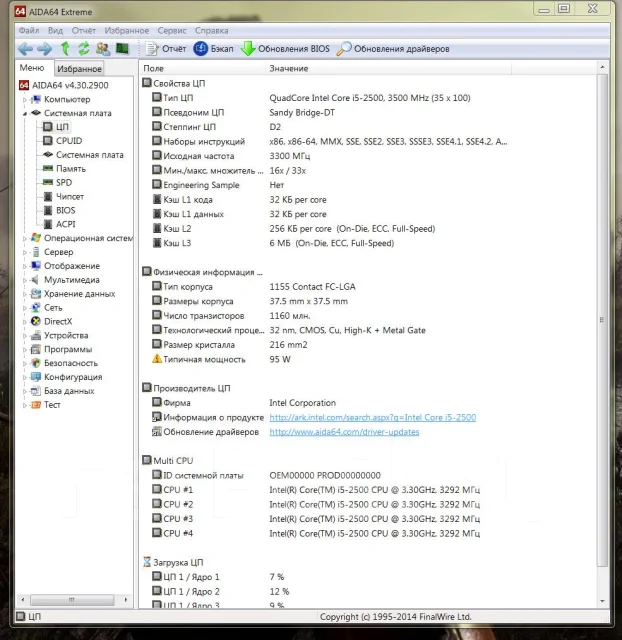The width and height of the screenshot is (622, 640).
Task: Collapse the Системная плата root node
Action: (x=24, y=113)
